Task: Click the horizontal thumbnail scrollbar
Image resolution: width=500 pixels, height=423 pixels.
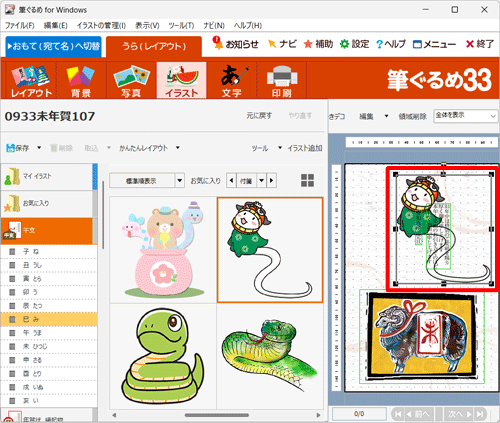Action: pyautogui.click(x=217, y=415)
